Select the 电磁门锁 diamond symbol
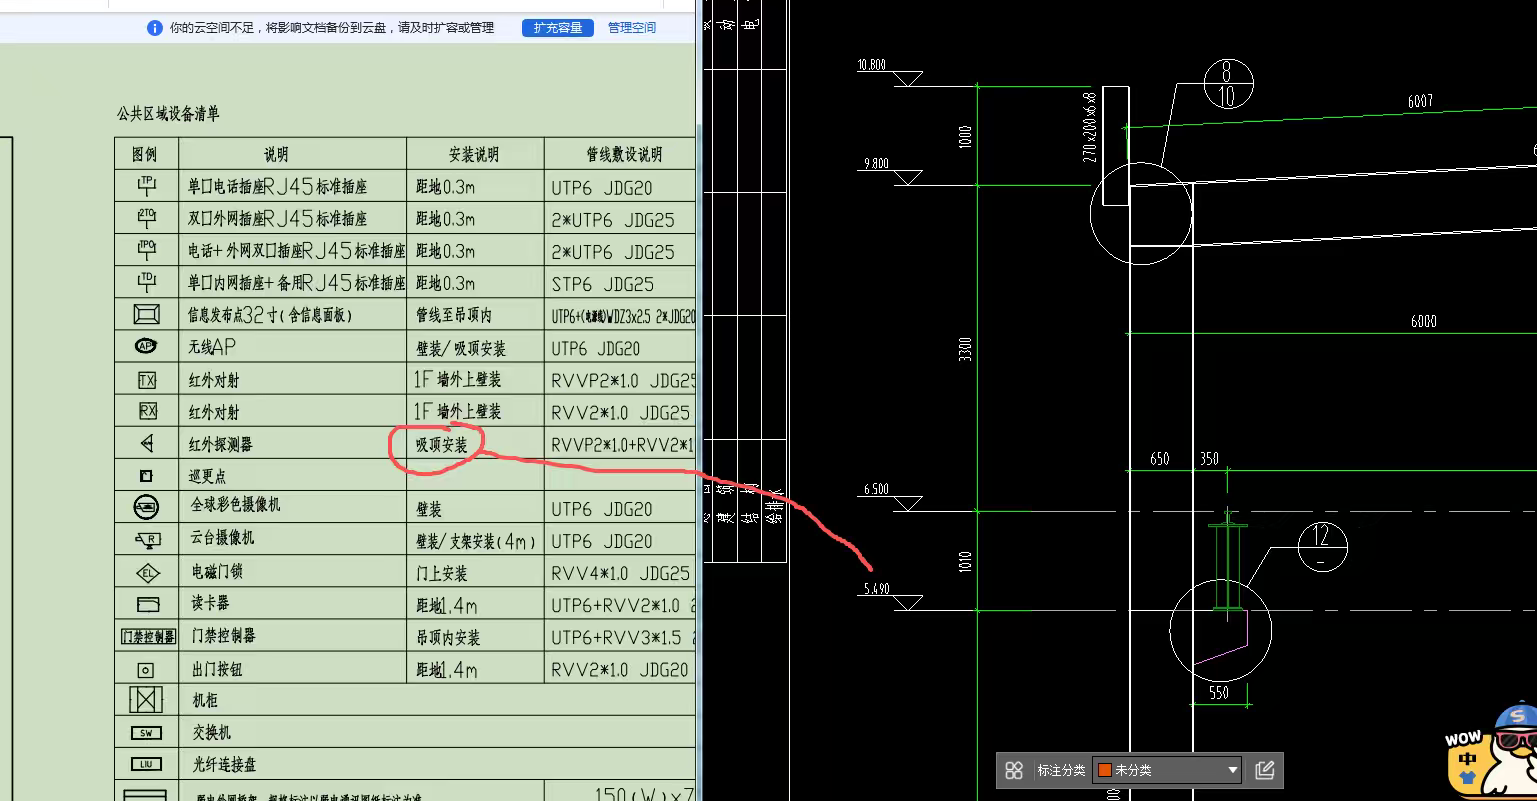The height and width of the screenshot is (801, 1537). pos(147,572)
